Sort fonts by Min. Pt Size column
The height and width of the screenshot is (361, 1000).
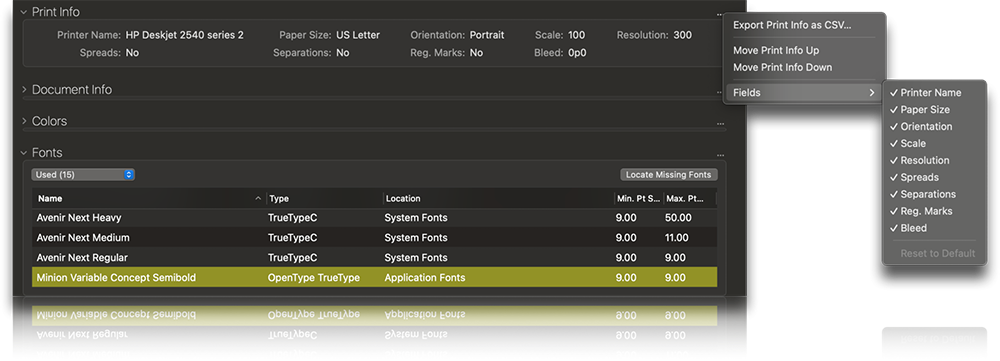(x=638, y=198)
